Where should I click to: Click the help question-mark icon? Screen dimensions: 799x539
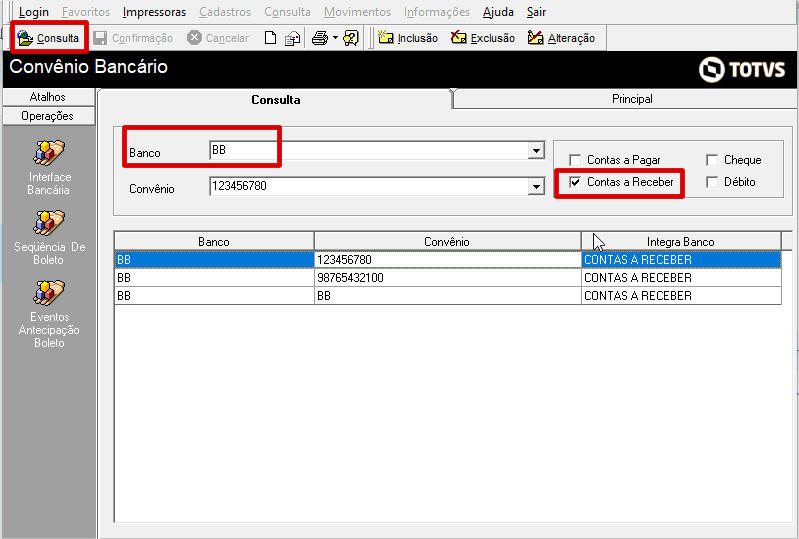click(351, 38)
